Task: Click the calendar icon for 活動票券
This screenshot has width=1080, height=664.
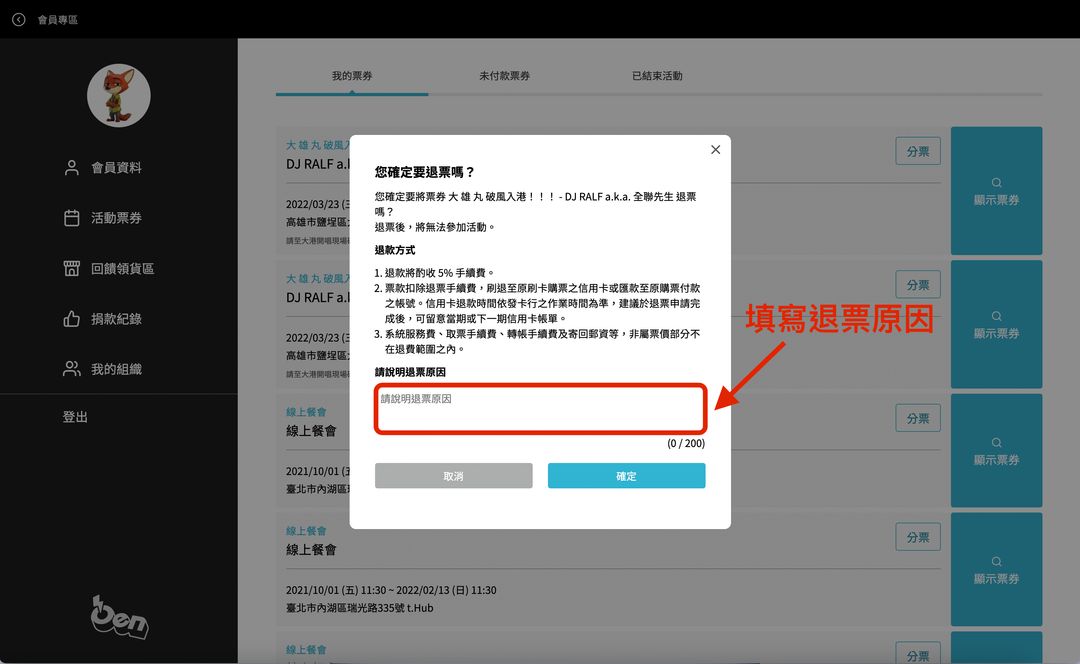Action: [71, 218]
